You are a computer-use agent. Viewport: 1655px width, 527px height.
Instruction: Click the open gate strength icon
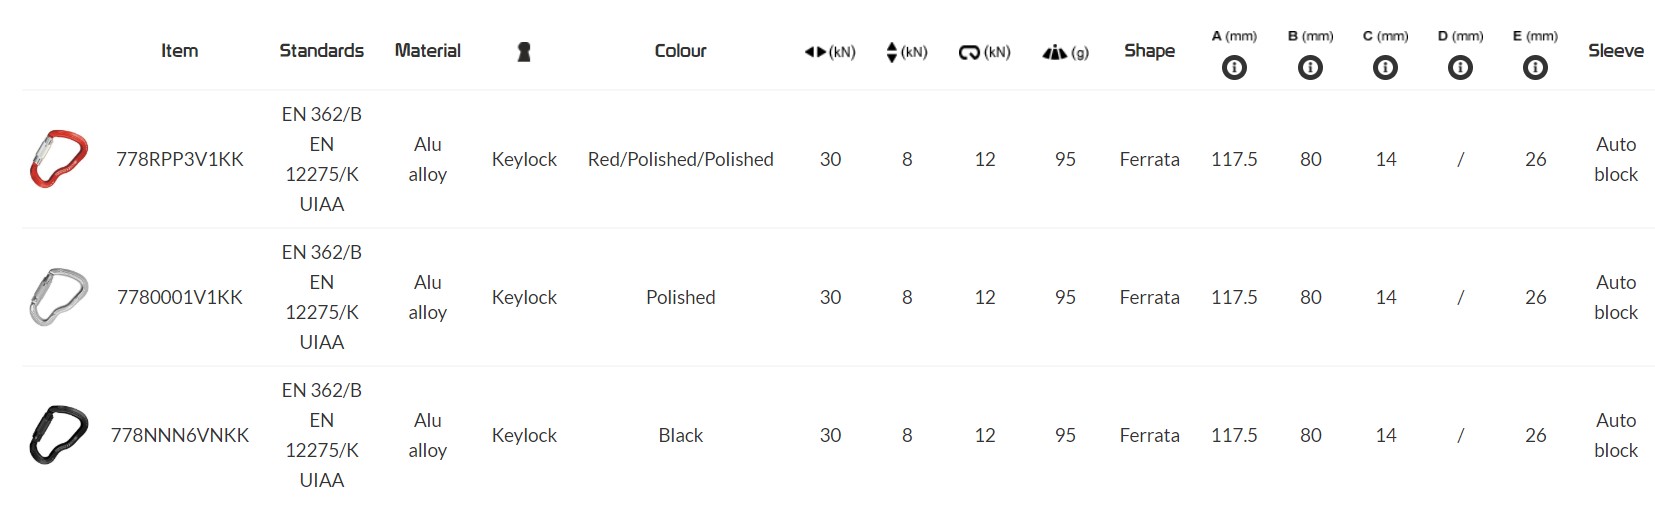tap(969, 52)
